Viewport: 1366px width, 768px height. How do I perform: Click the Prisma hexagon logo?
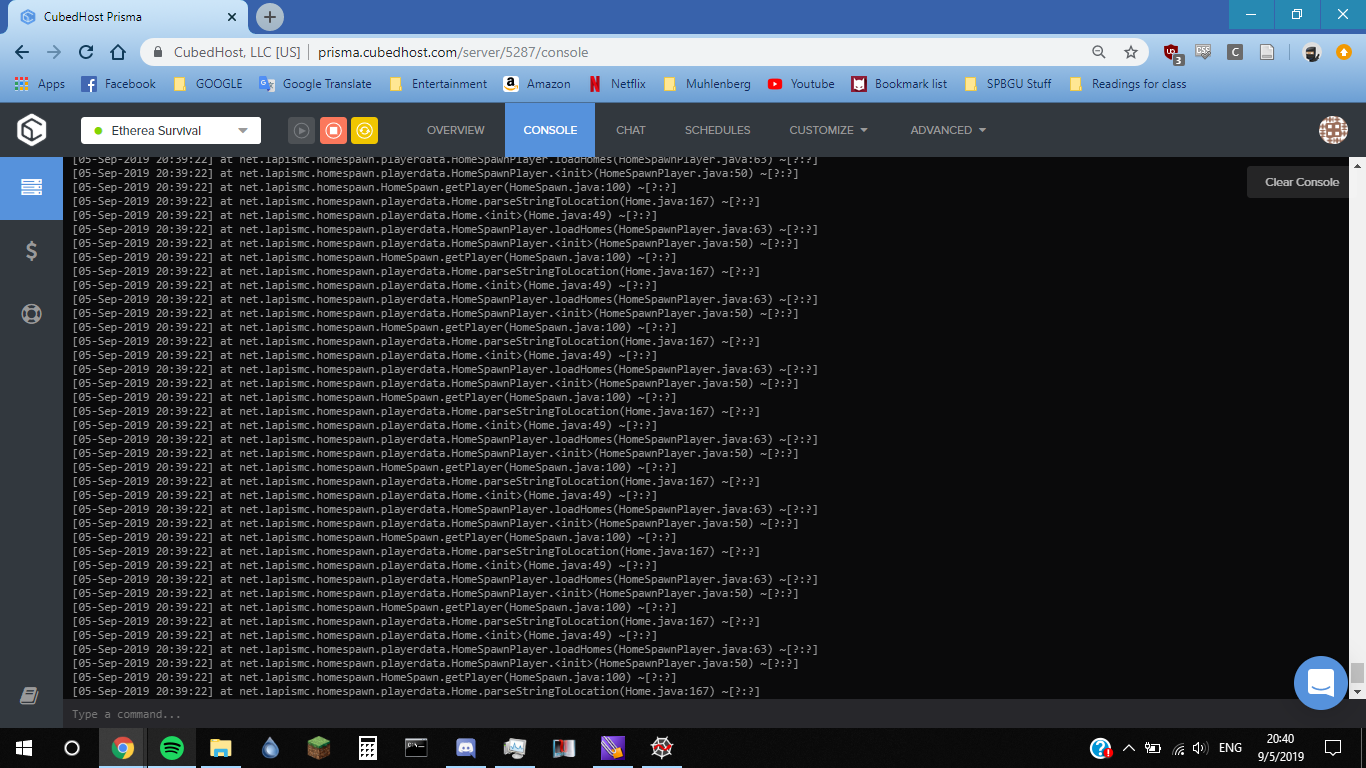[x=30, y=129]
